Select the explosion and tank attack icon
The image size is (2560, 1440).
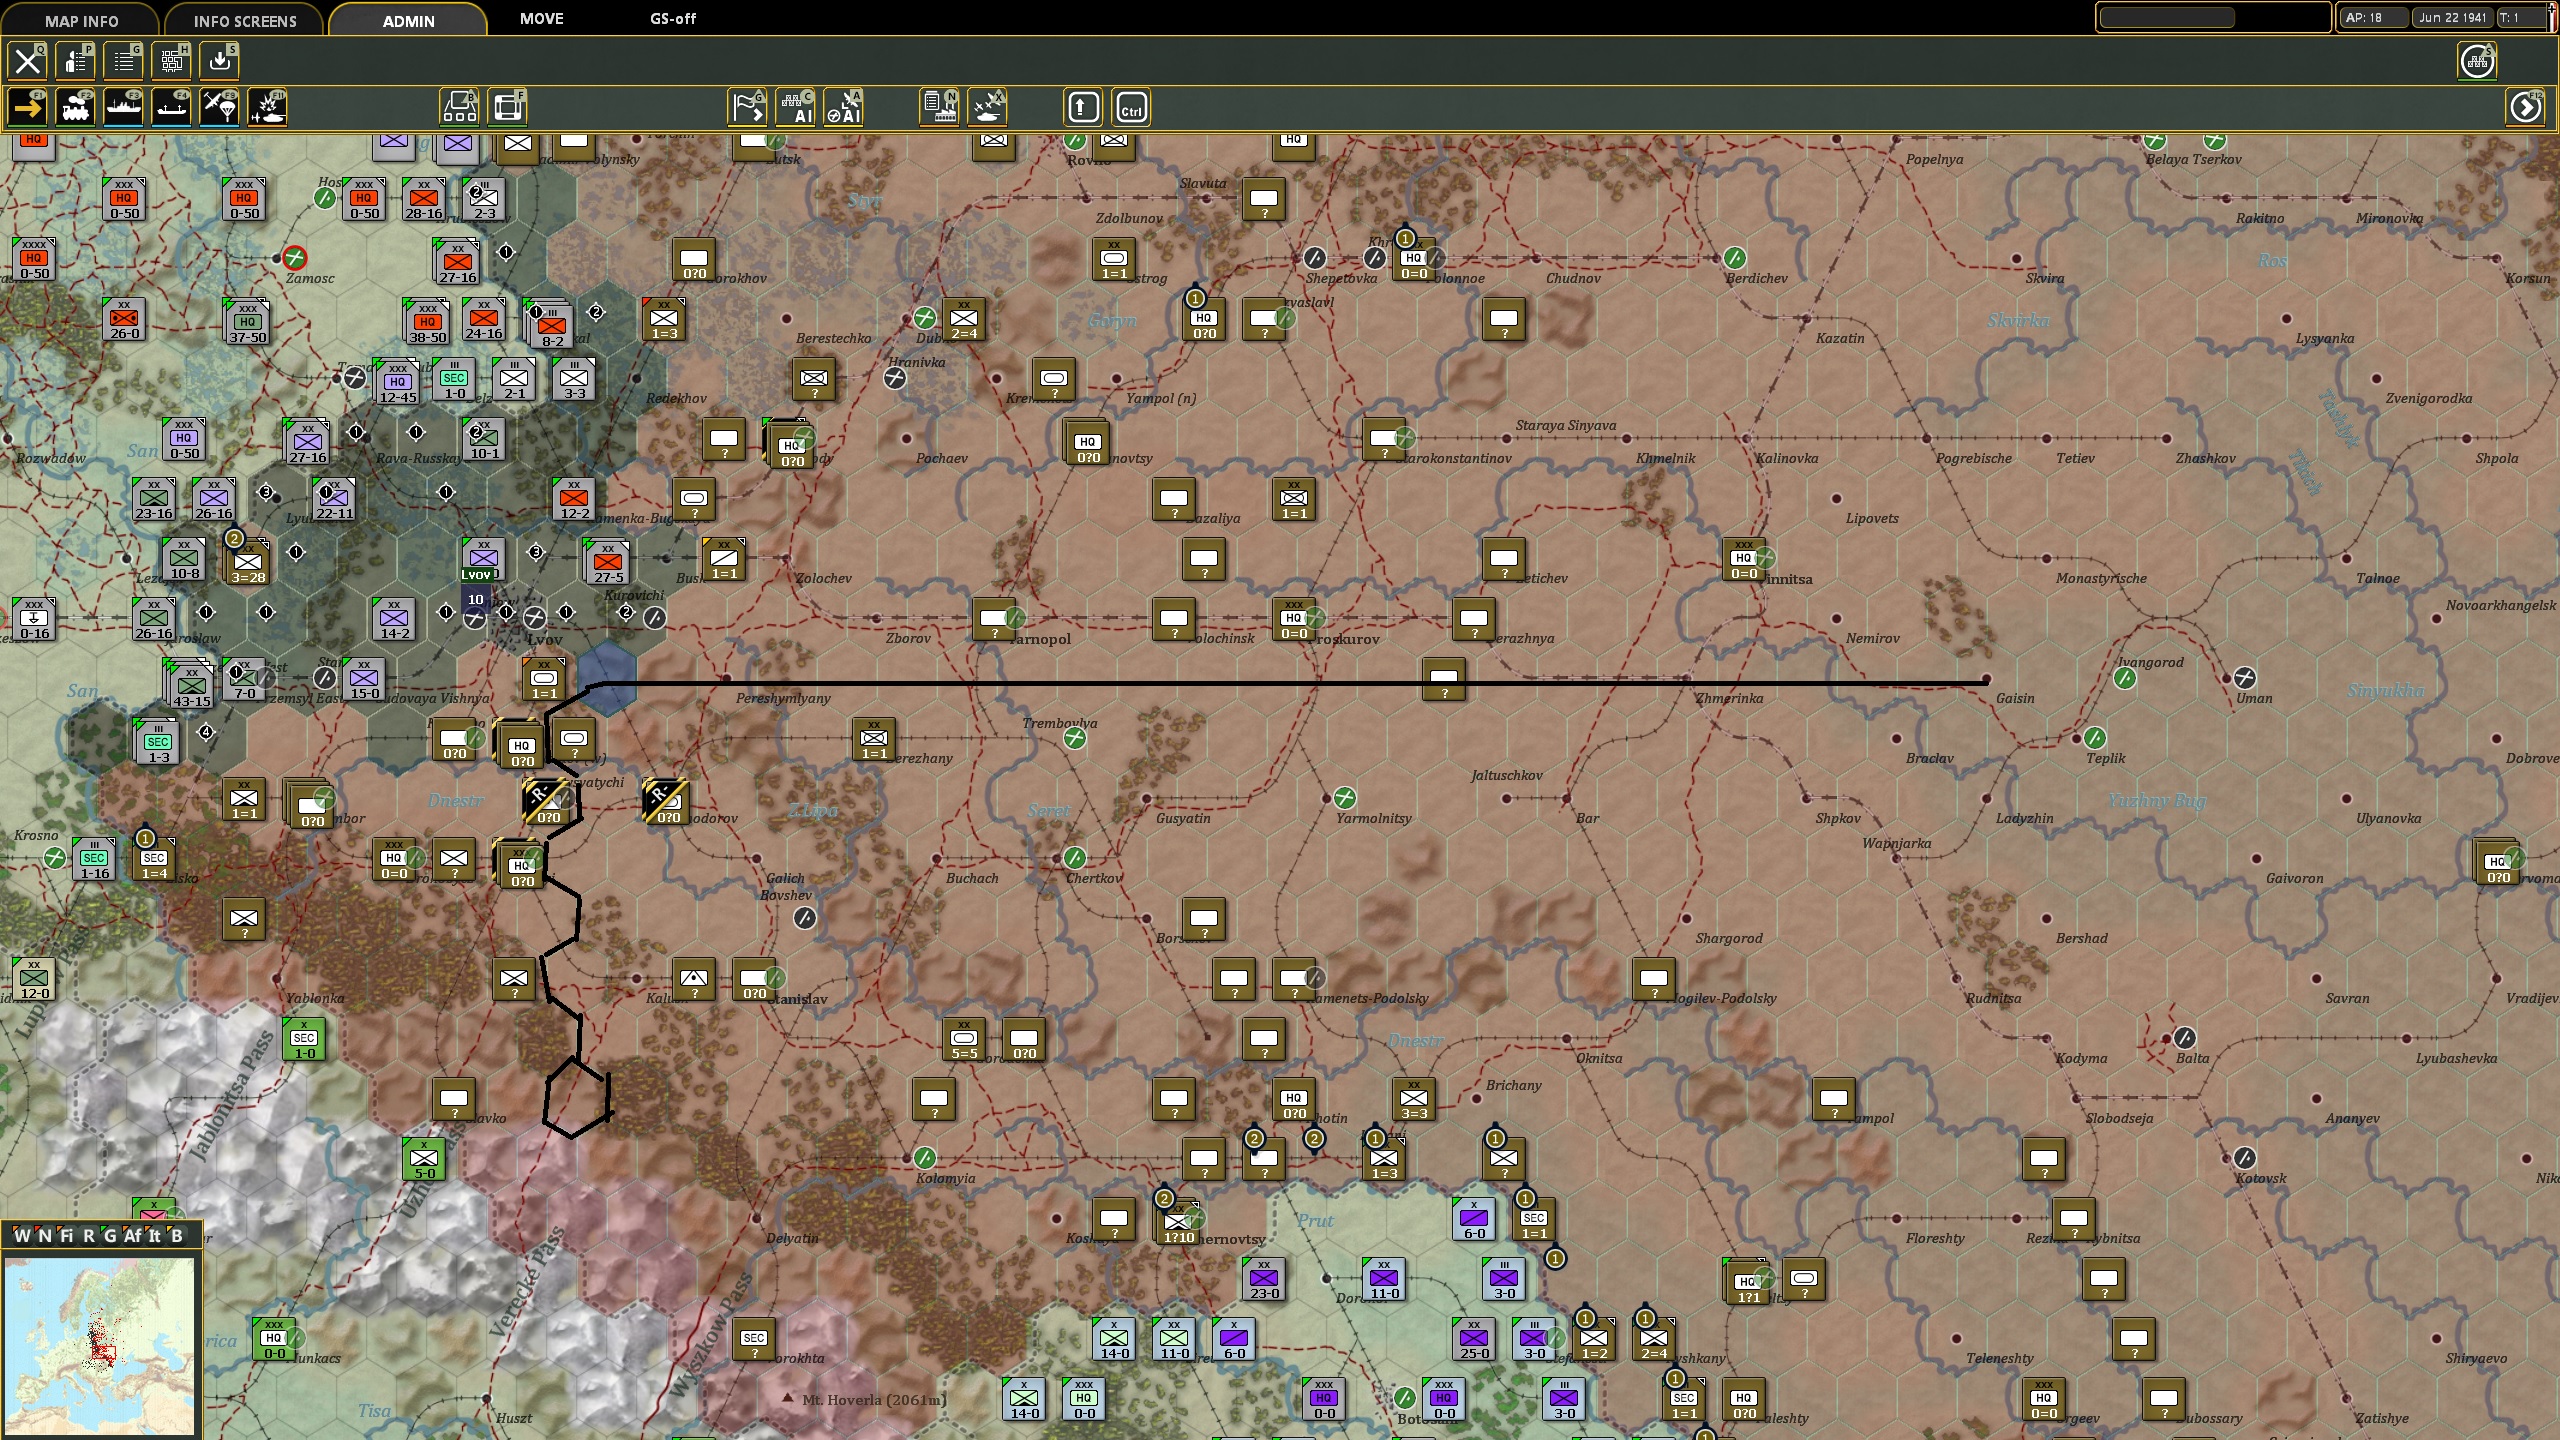pos(268,108)
